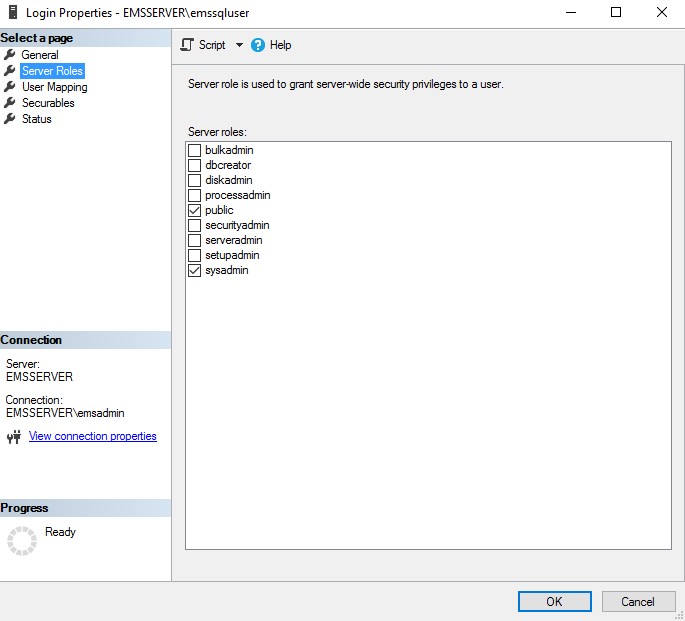This screenshot has height=621, width=685.
Task: Click the wrench icon beside Server Roles
Action: click(x=9, y=71)
